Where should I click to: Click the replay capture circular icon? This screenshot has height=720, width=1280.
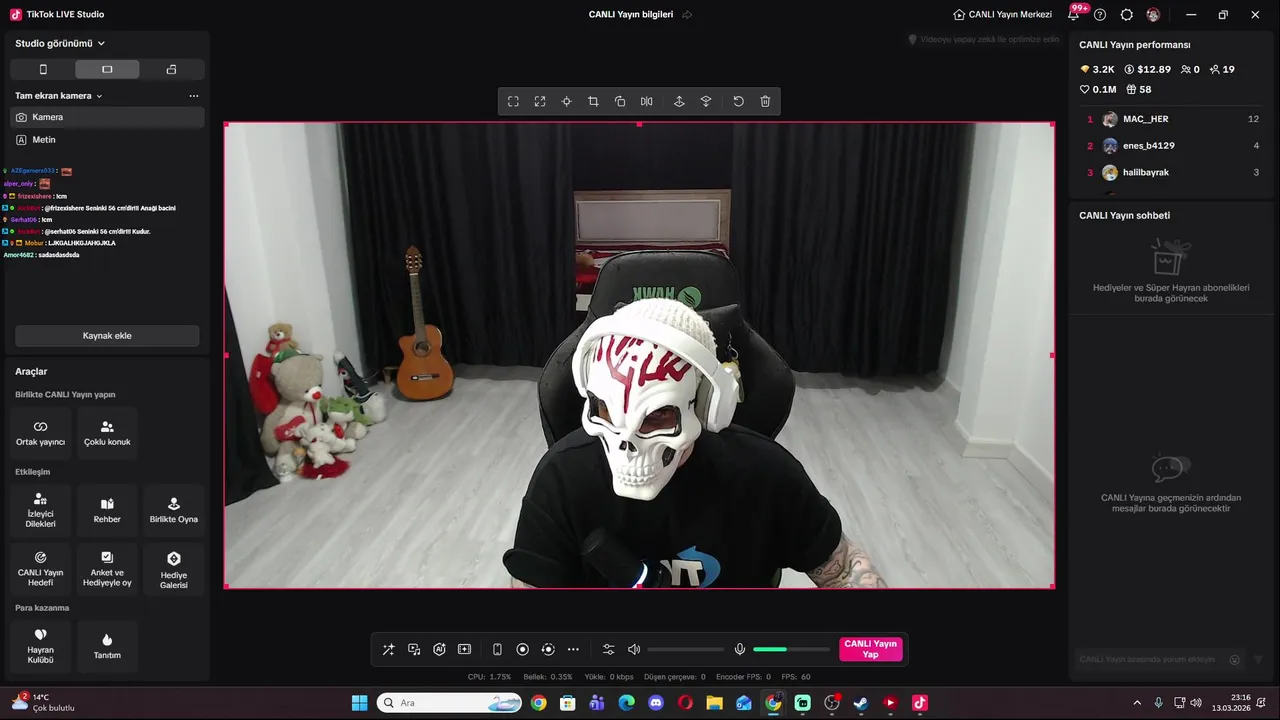(x=548, y=649)
